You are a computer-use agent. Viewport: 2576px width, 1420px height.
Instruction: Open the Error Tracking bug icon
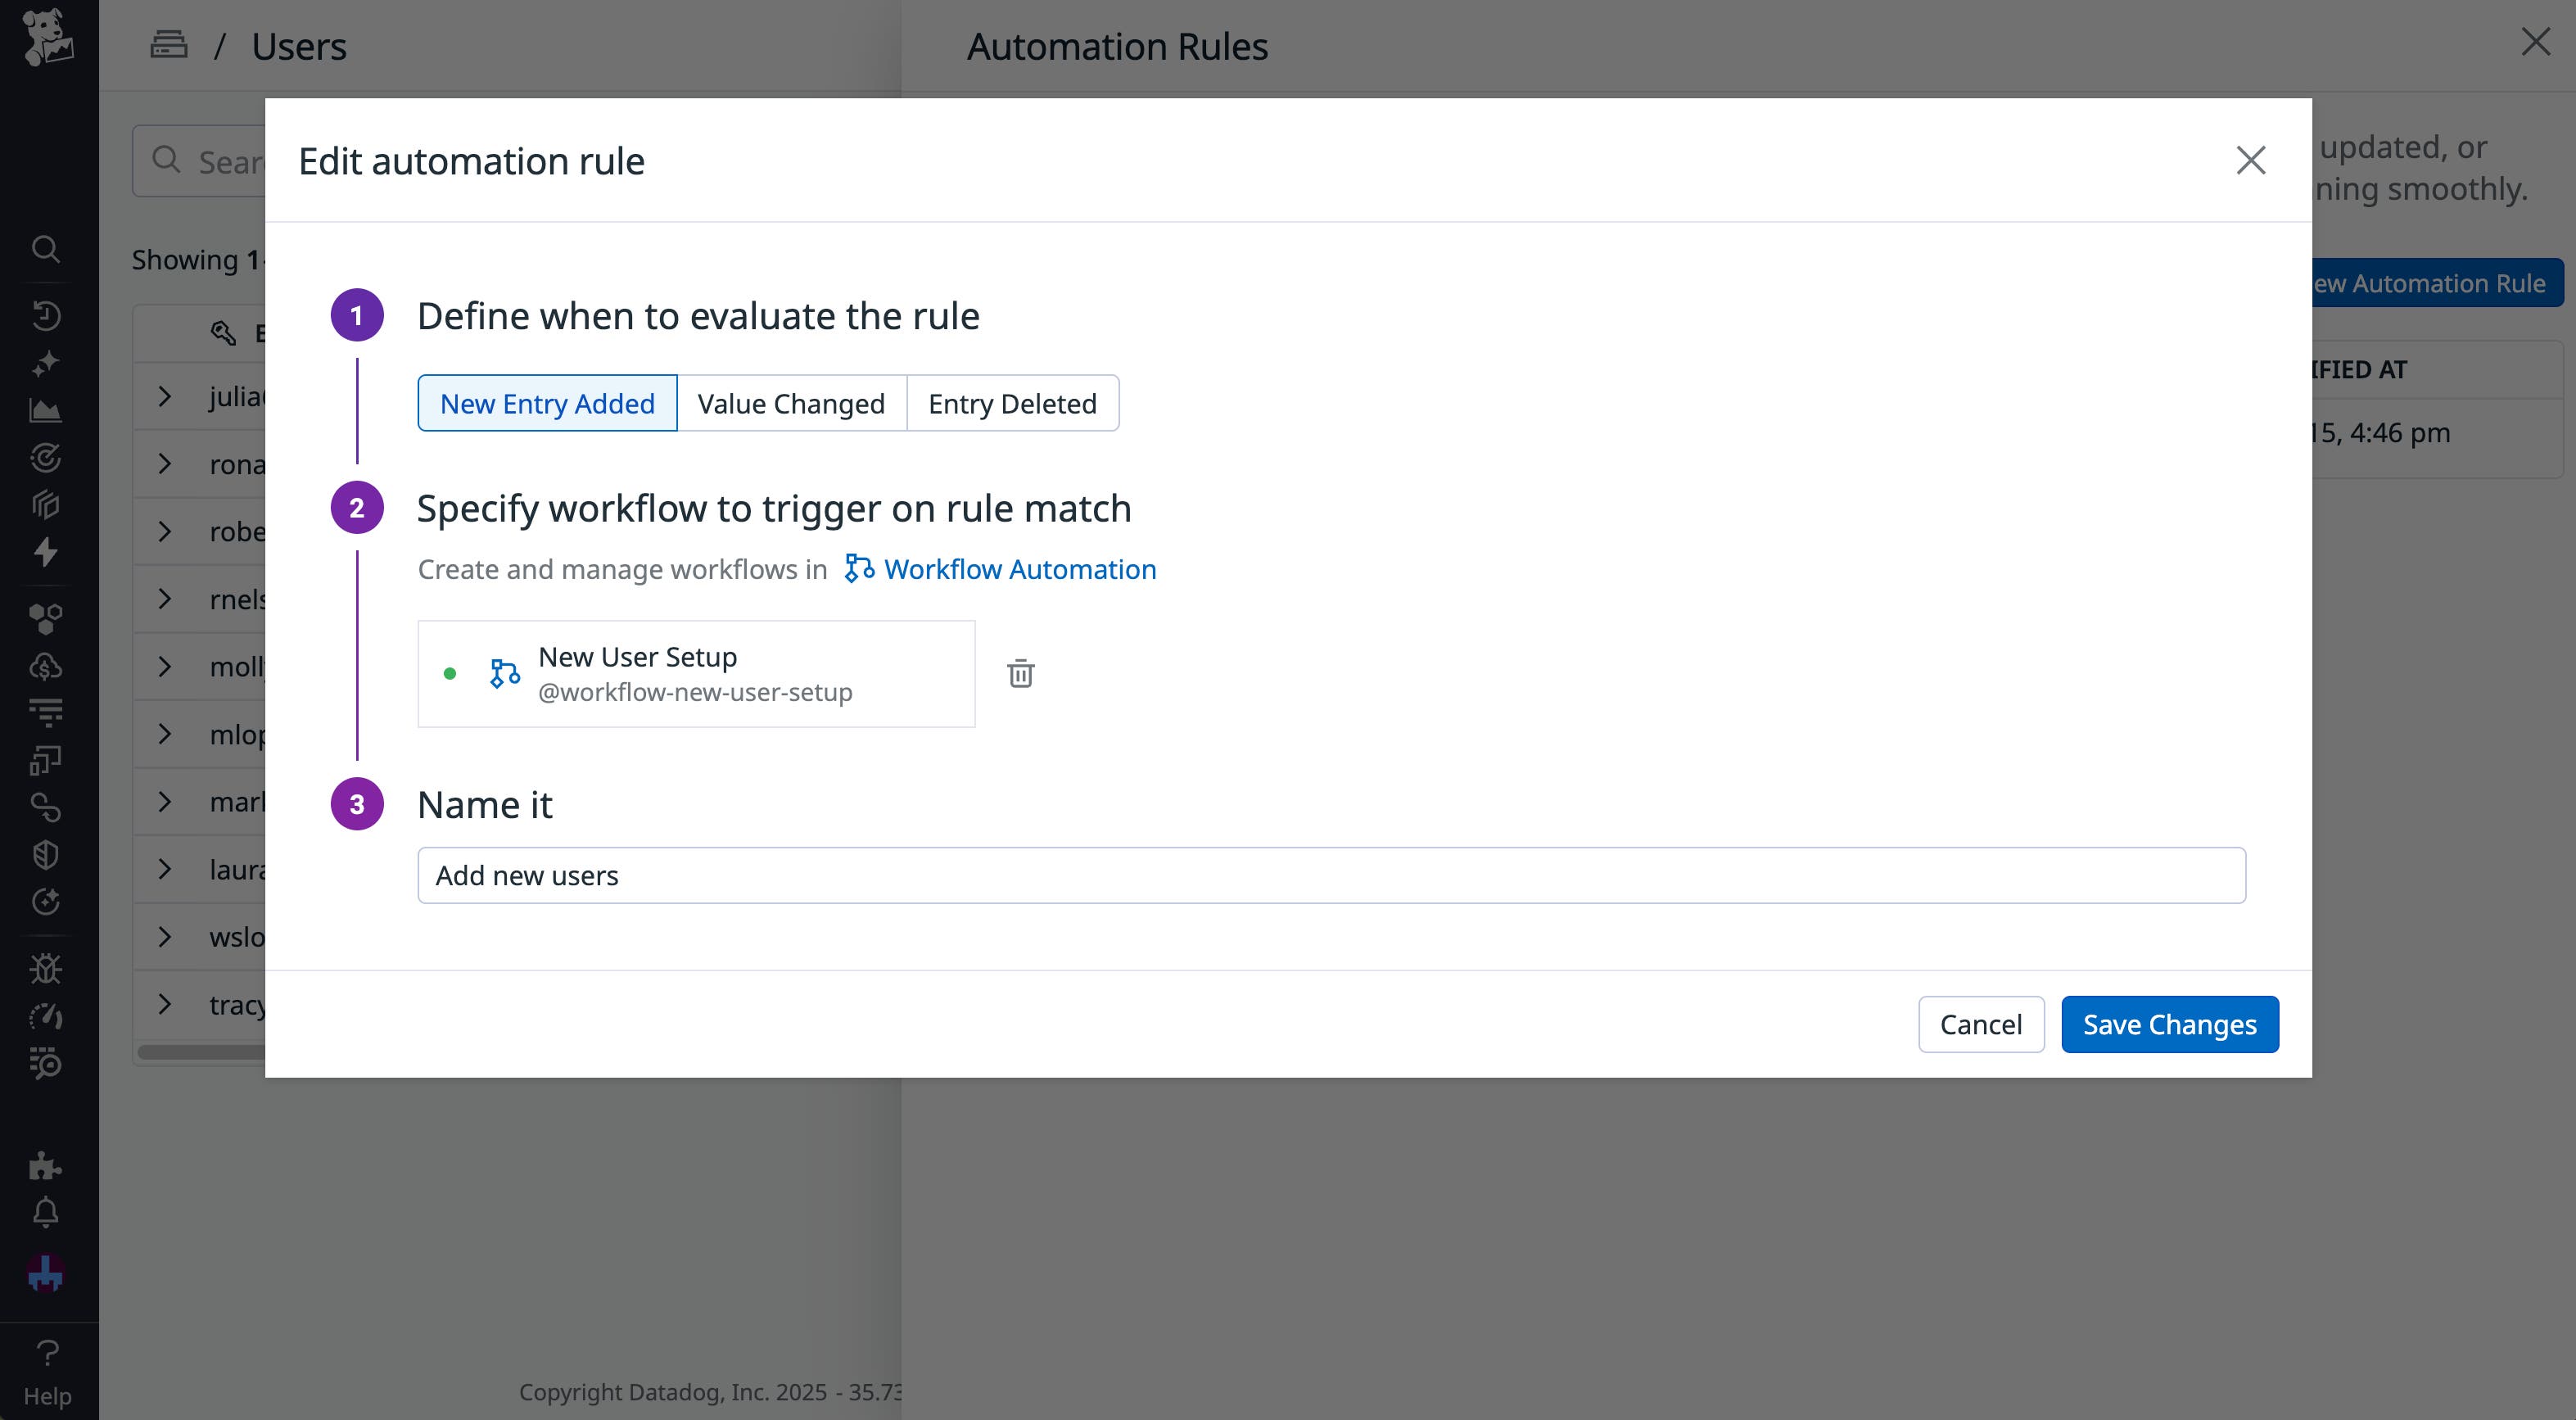(46, 967)
